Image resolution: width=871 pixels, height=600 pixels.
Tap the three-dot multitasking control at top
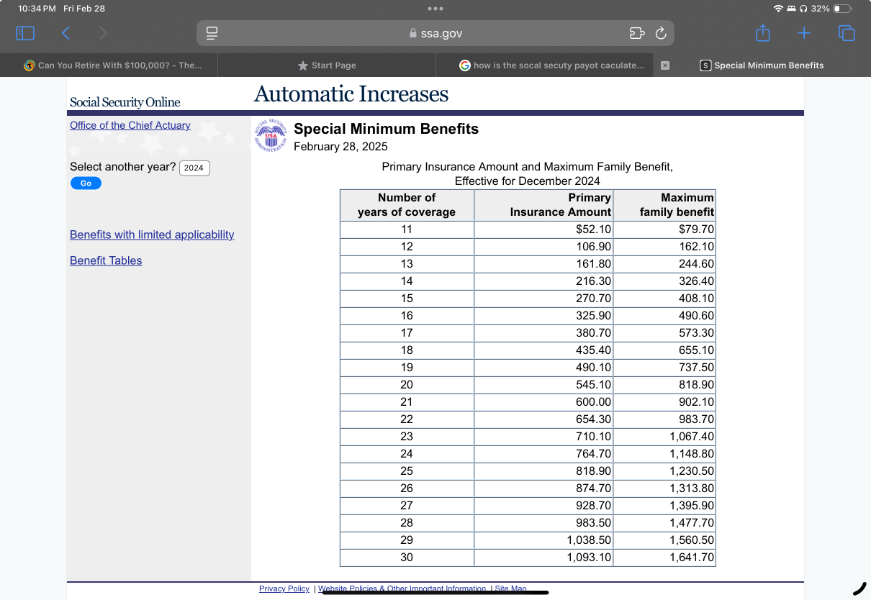tap(435, 8)
